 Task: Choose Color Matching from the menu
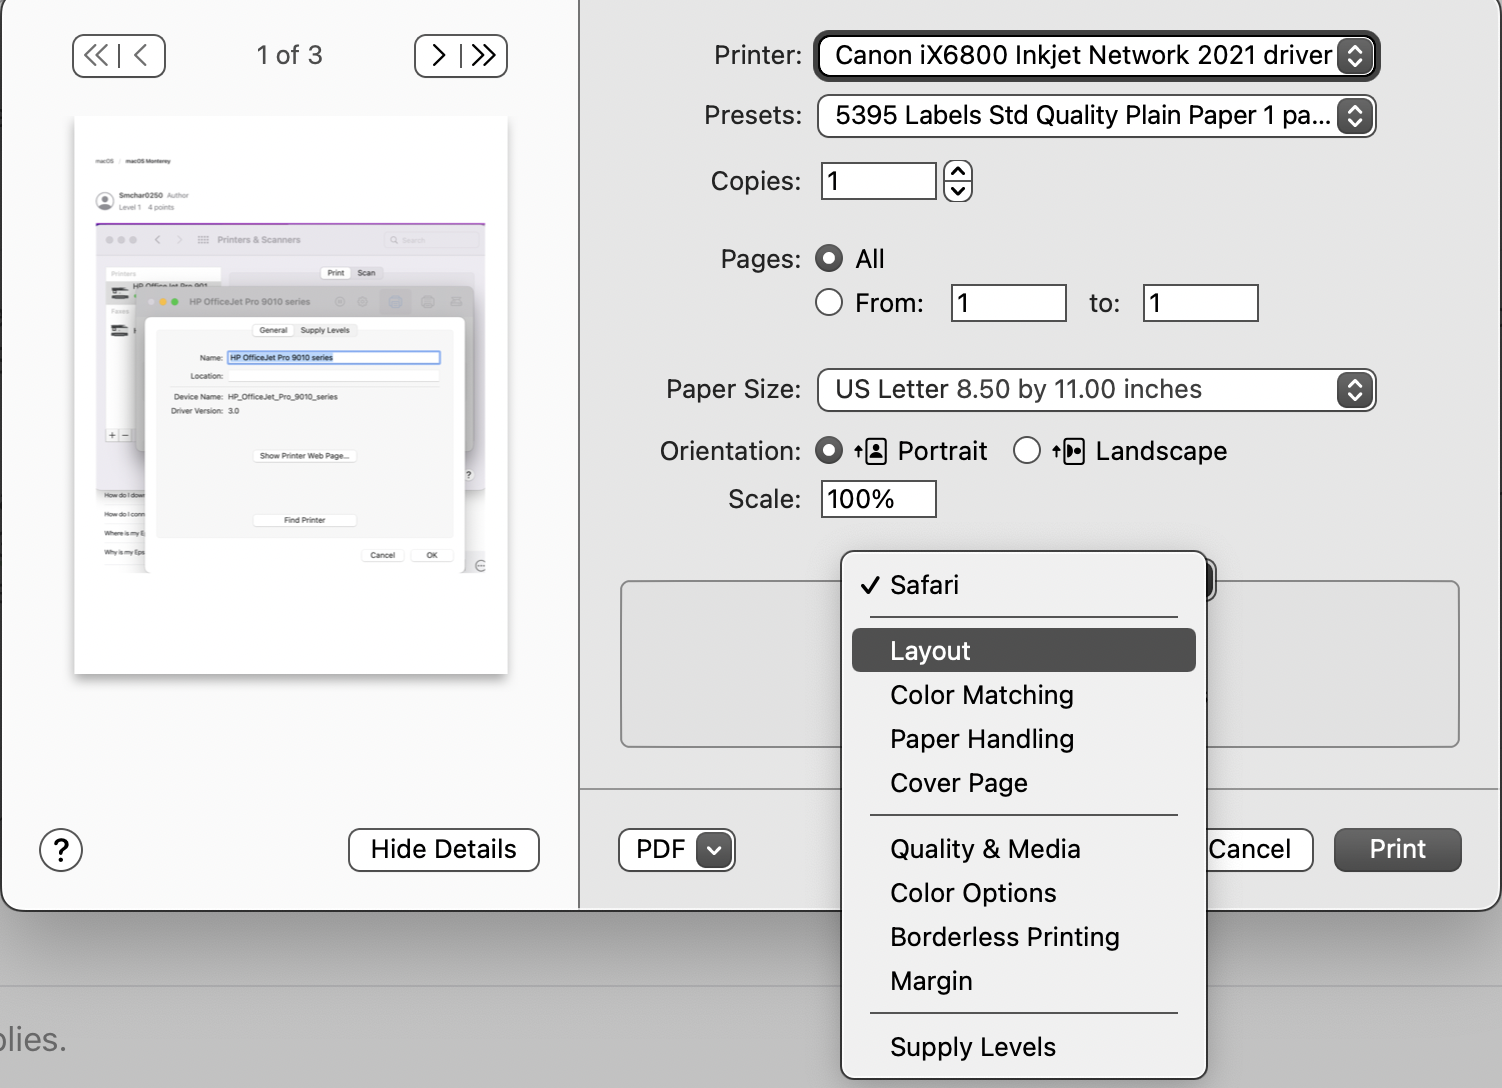(1024, 695)
